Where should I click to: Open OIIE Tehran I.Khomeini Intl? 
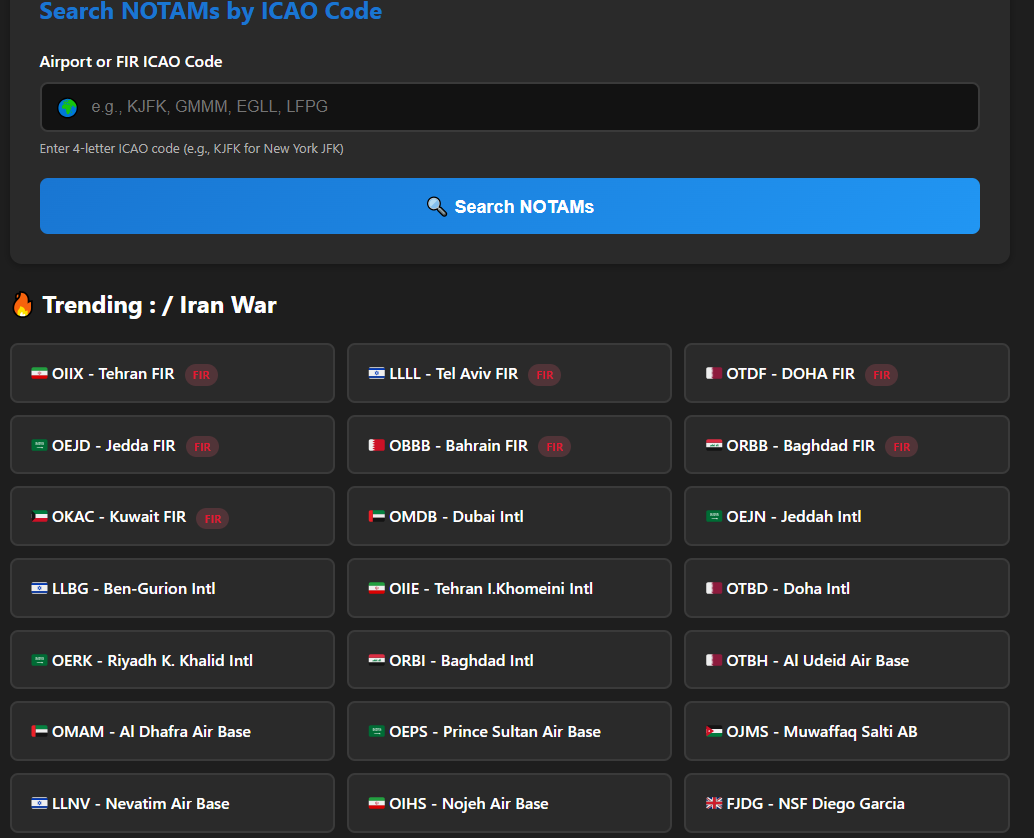coord(509,588)
